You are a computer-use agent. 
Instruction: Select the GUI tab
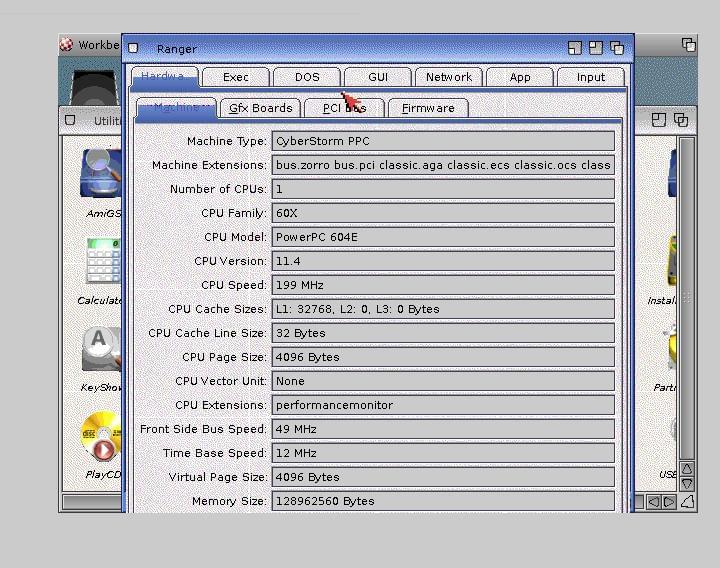tap(378, 77)
